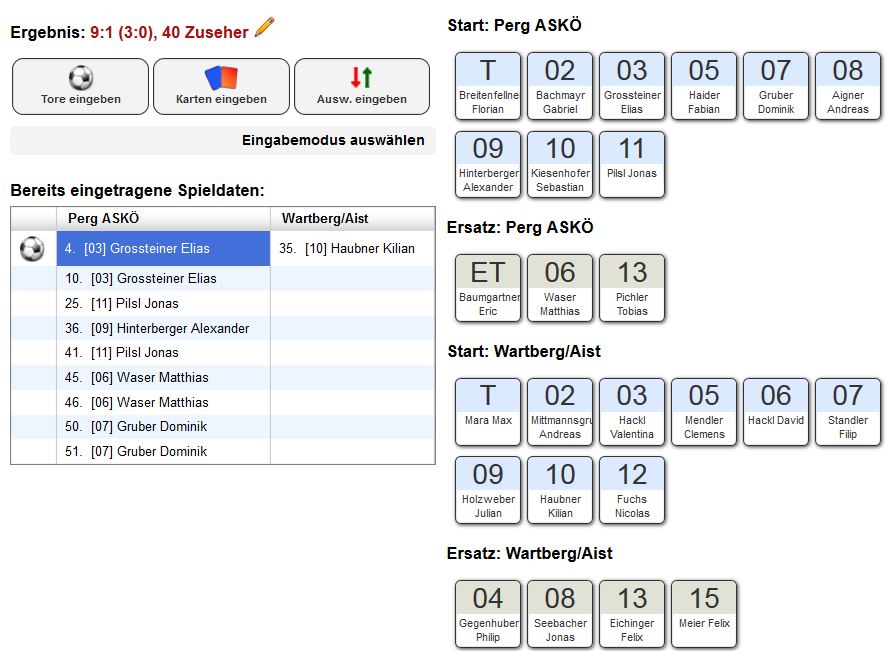Screen dimensions: 888x651
Task: Select Perg goalkeeper Breitenfellner Florian
Action: click(x=488, y=86)
